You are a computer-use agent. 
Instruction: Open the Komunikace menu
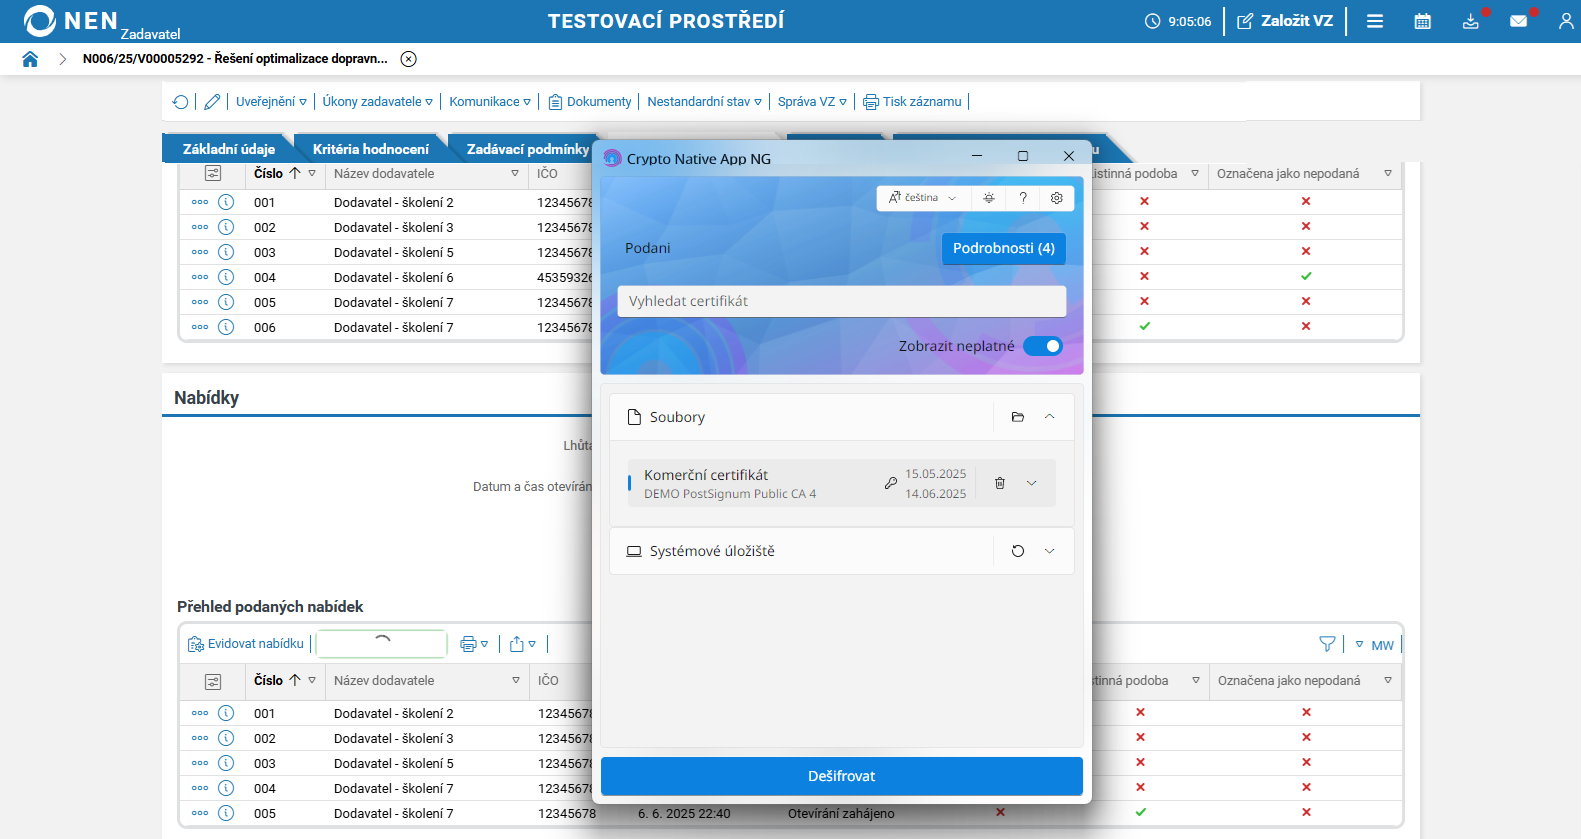(490, 102)
